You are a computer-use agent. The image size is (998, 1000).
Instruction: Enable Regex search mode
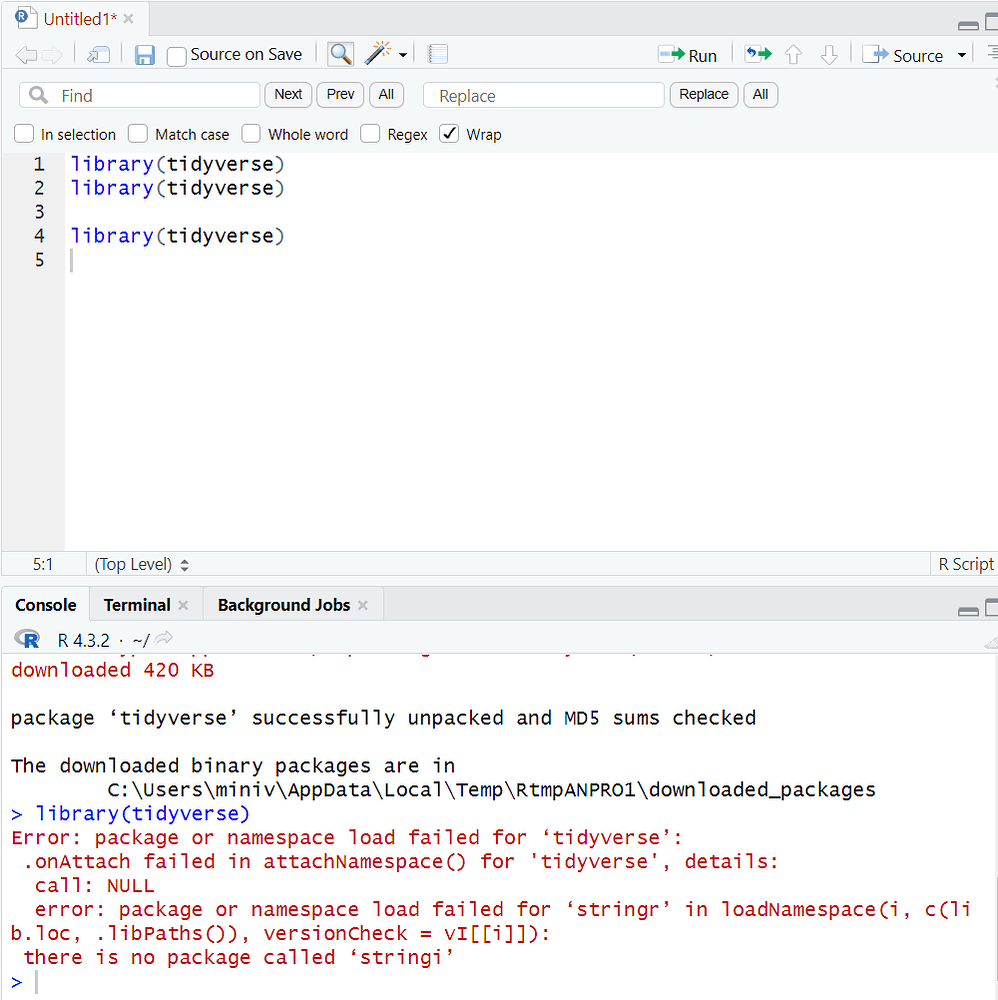369,133
